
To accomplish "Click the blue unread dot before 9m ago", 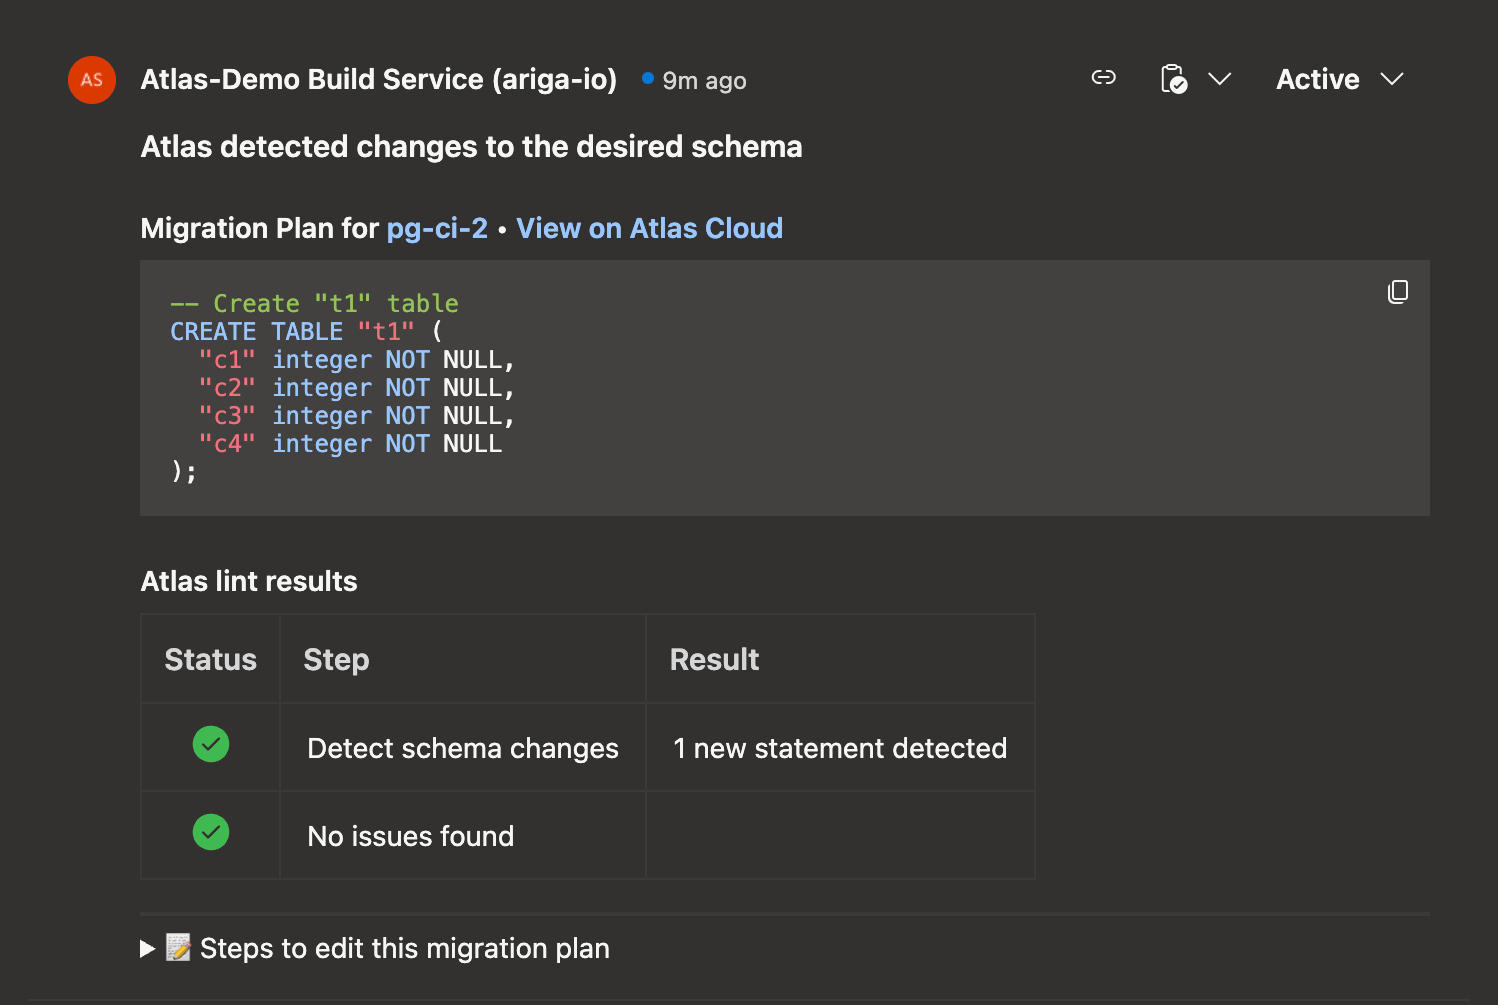I will coord(646,78).
